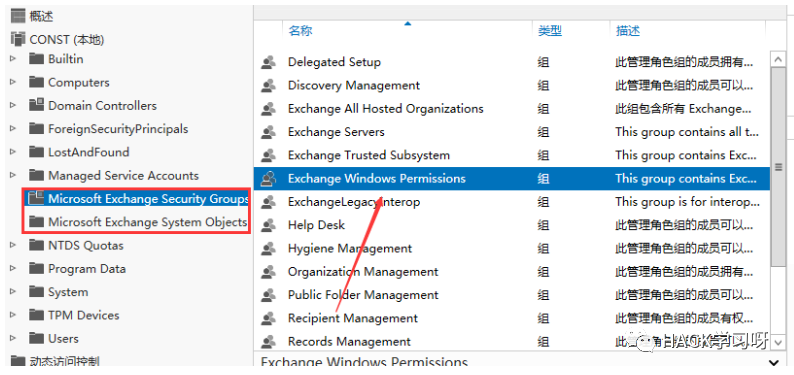The width and height of the screenshot is (794, 375).
Task: Select the Exchange Servers group icon
Action: [268, 132]
